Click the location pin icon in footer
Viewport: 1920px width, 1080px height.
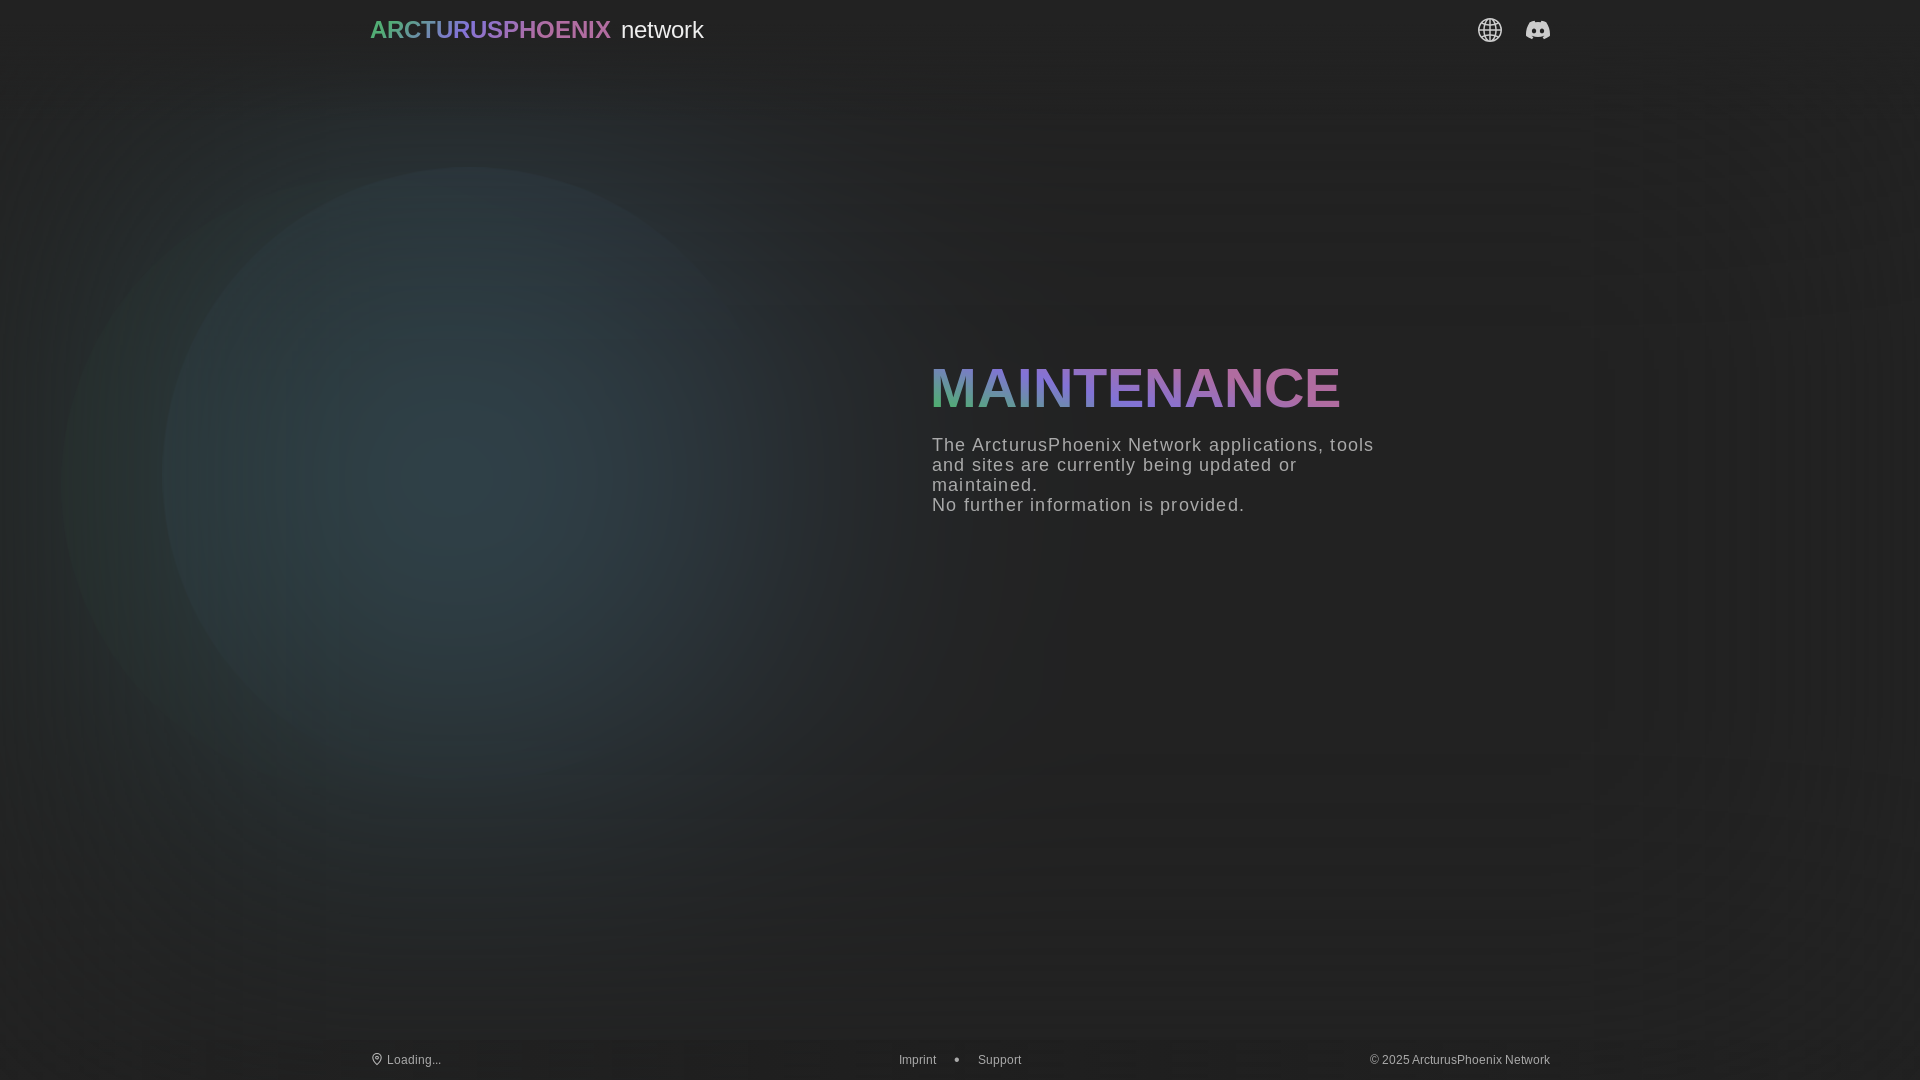[377, 1059]
